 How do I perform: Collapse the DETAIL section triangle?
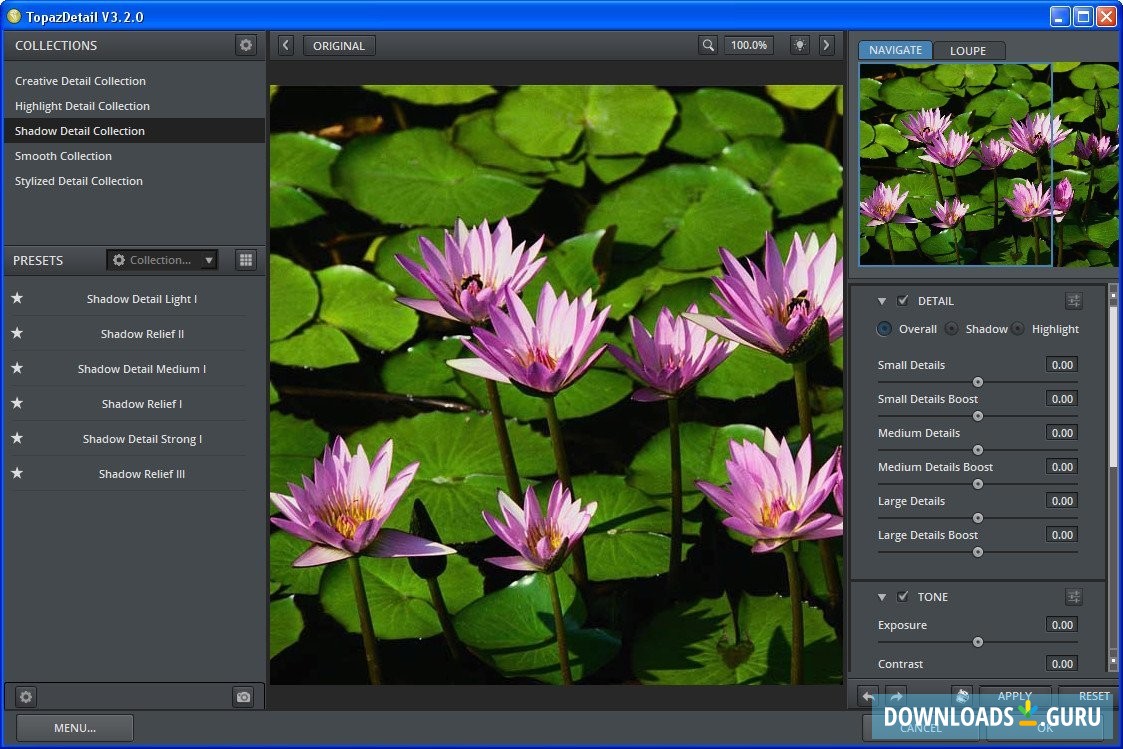click(x=882, y=301)
